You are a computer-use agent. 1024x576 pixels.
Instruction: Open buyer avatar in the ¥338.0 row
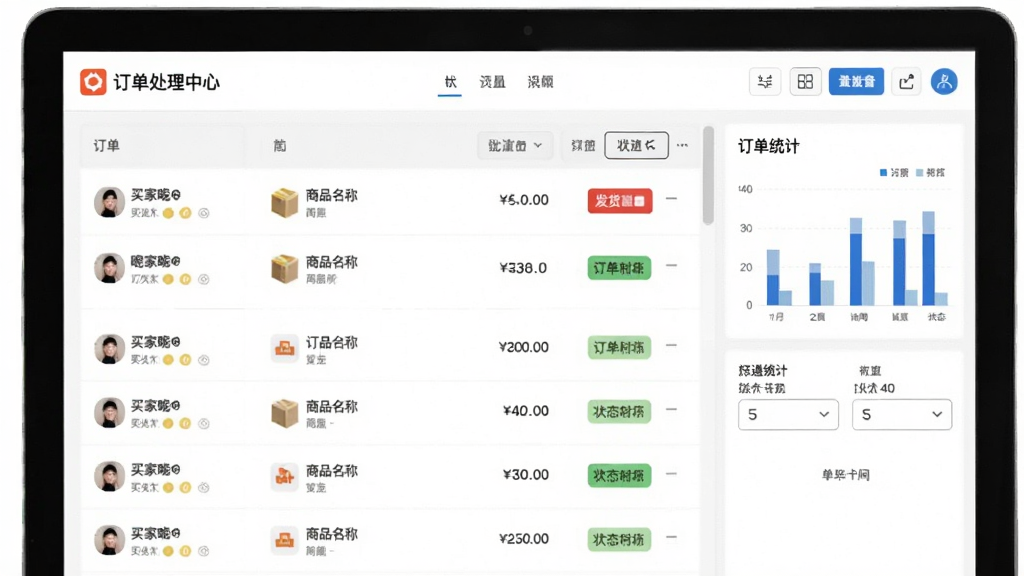coord(109,268)
